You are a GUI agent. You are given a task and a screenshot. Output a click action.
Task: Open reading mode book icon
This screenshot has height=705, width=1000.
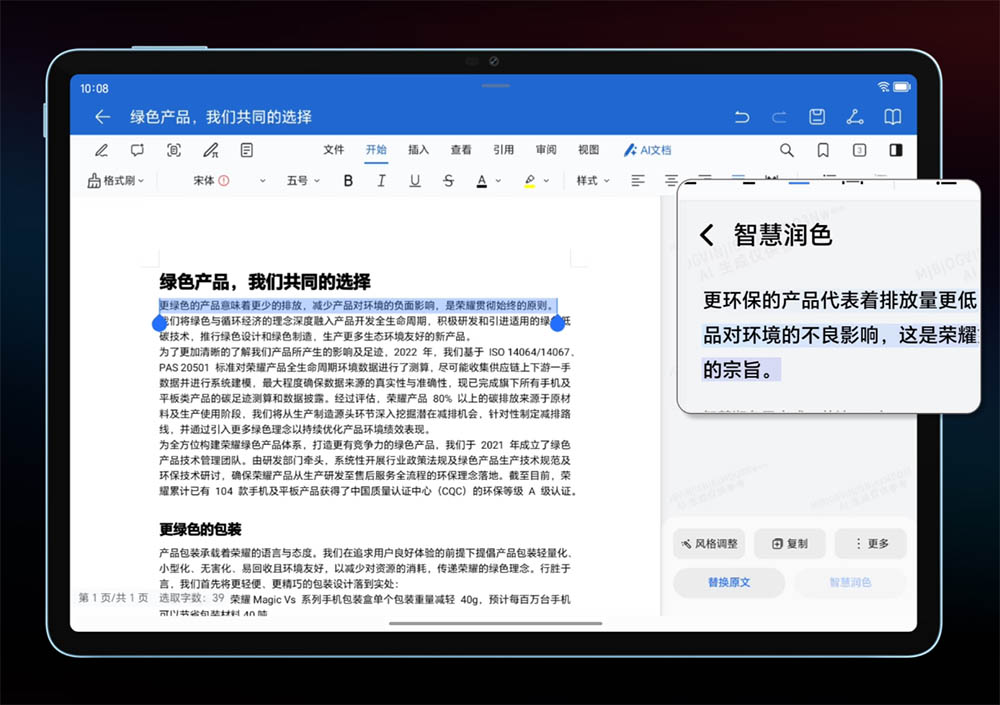click(x=893, y=117)
